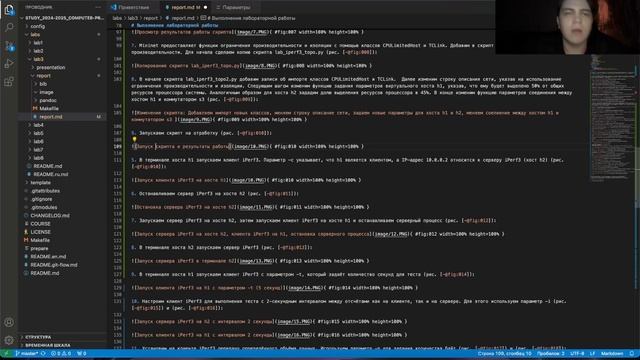Viewport: 640px width, 360px height.
Task: Click the explorer panel more actions ellipsis
Action: 98,7
